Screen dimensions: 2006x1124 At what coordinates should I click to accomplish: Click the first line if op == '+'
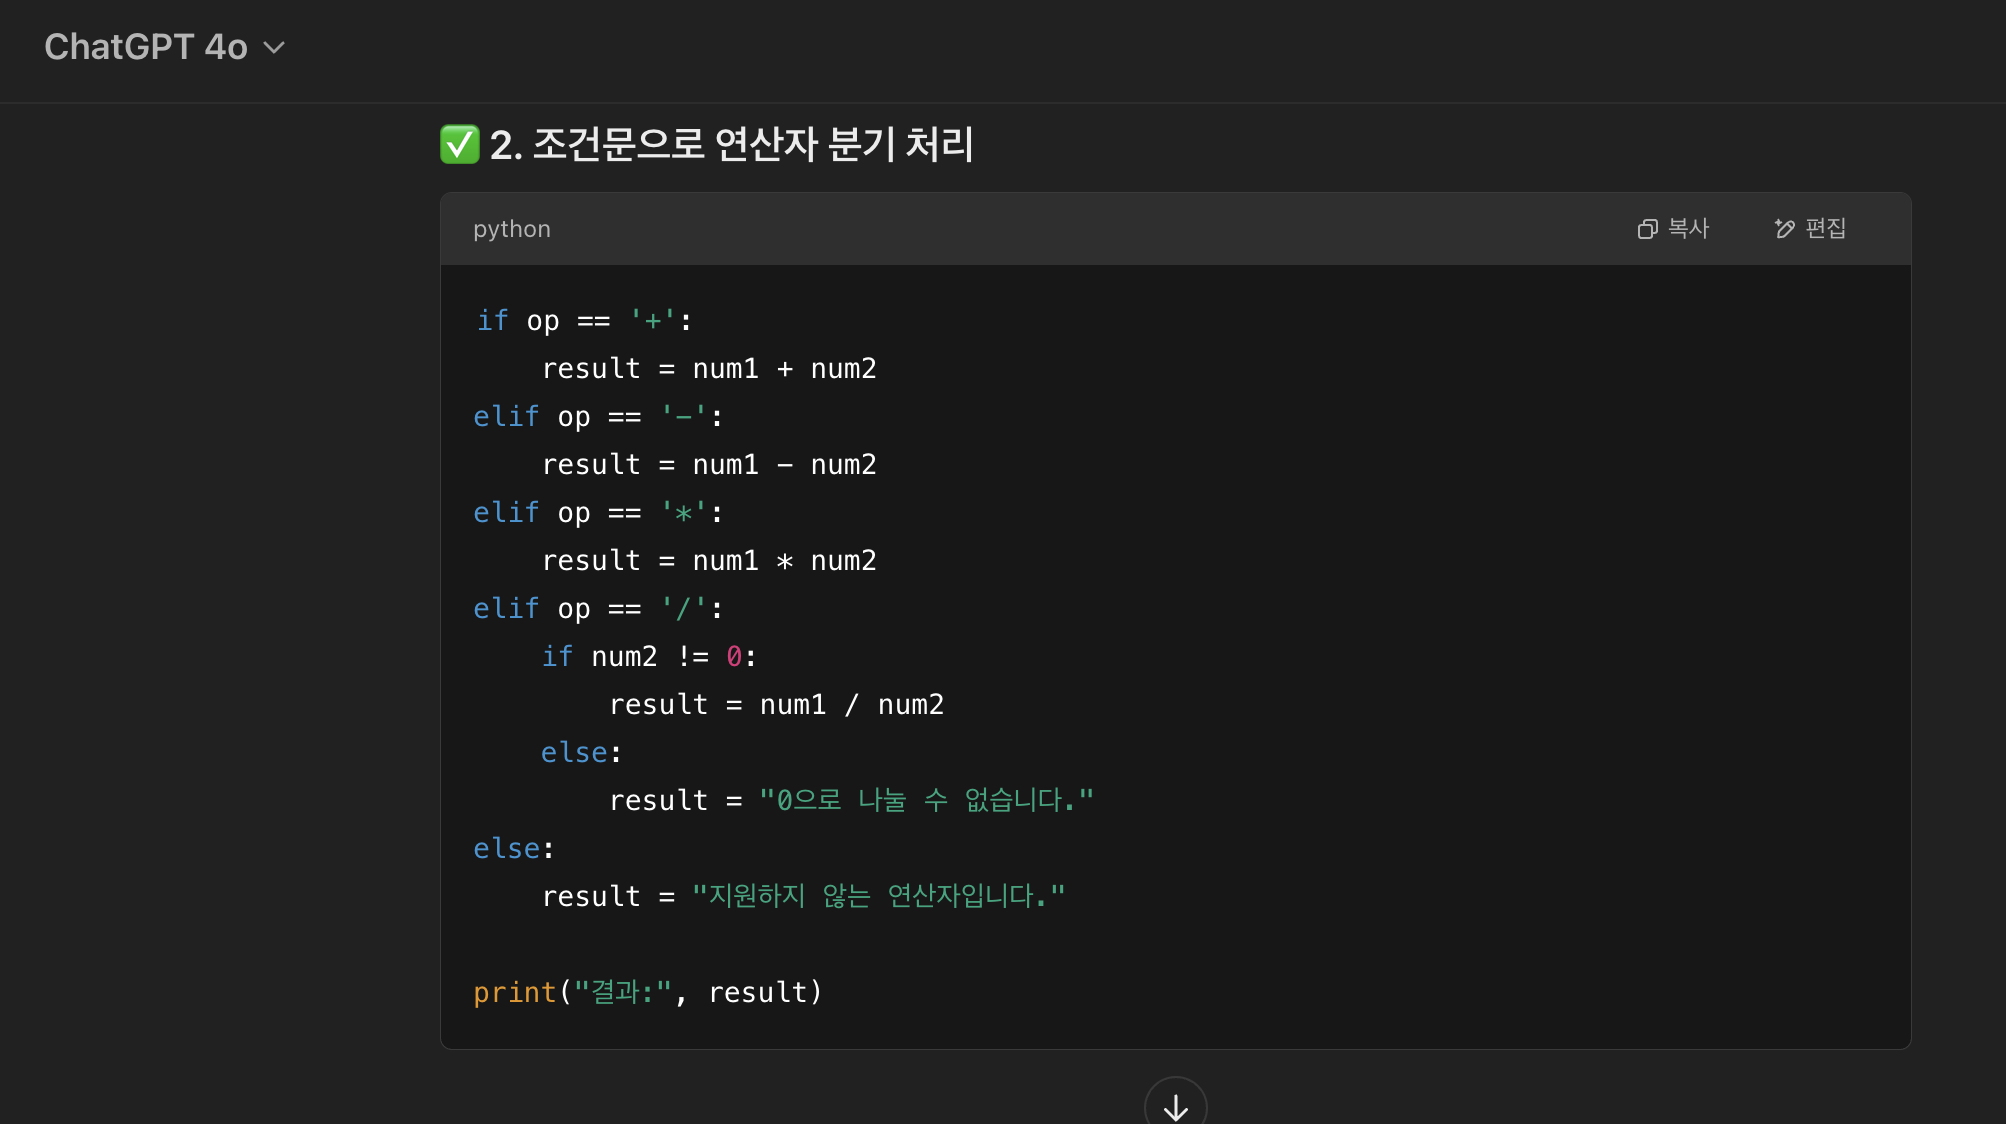[584, 320]
